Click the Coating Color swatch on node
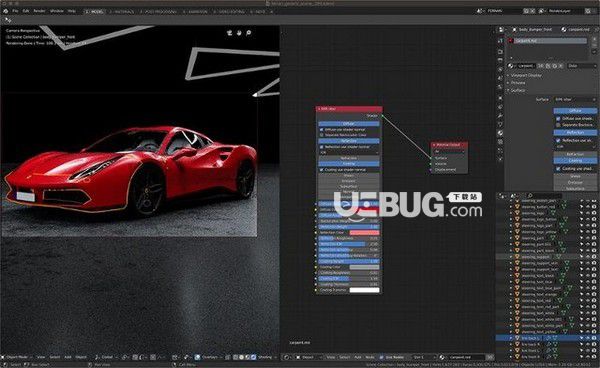 pos(364,267)
